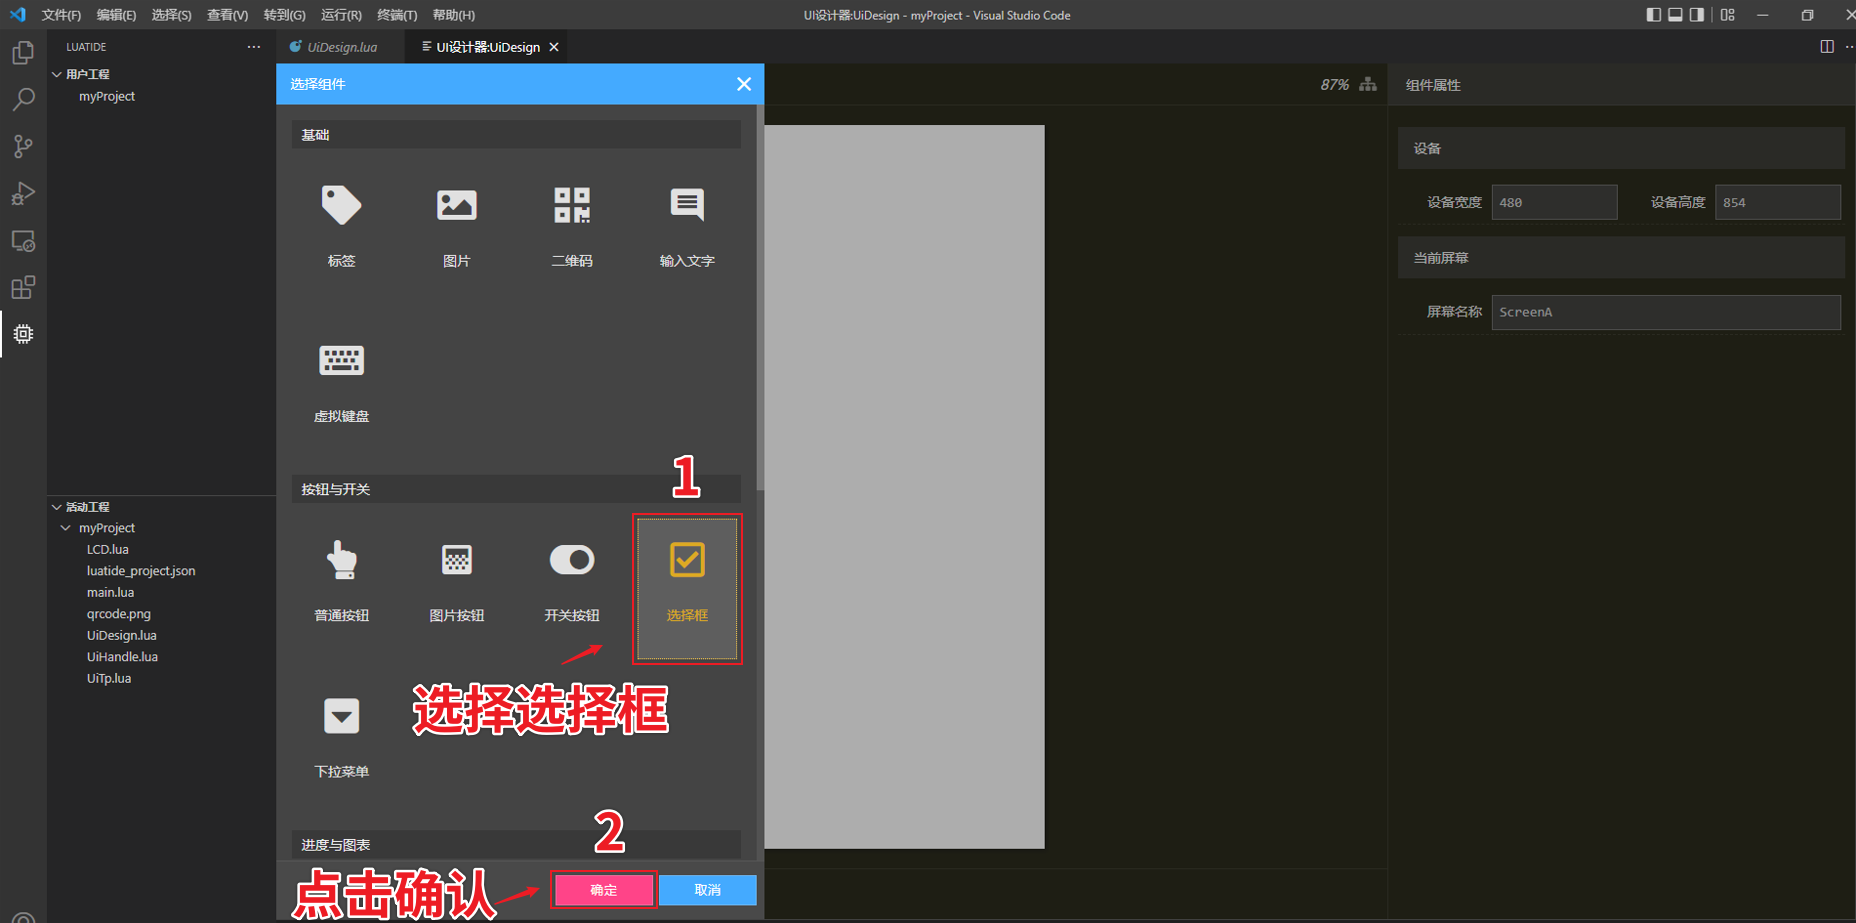The width and height of the screenshot is (1856, 923).
Task: Click the dialog's vertical scrollbar
Action: pos(760,298)
